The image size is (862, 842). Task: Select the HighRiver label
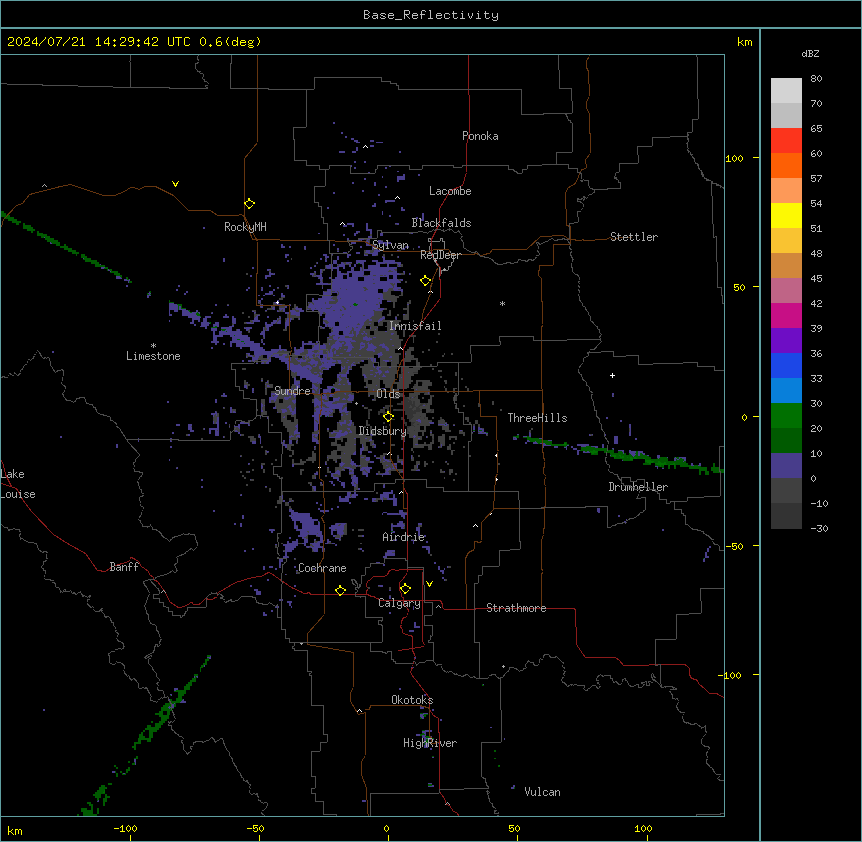(430, 743)
